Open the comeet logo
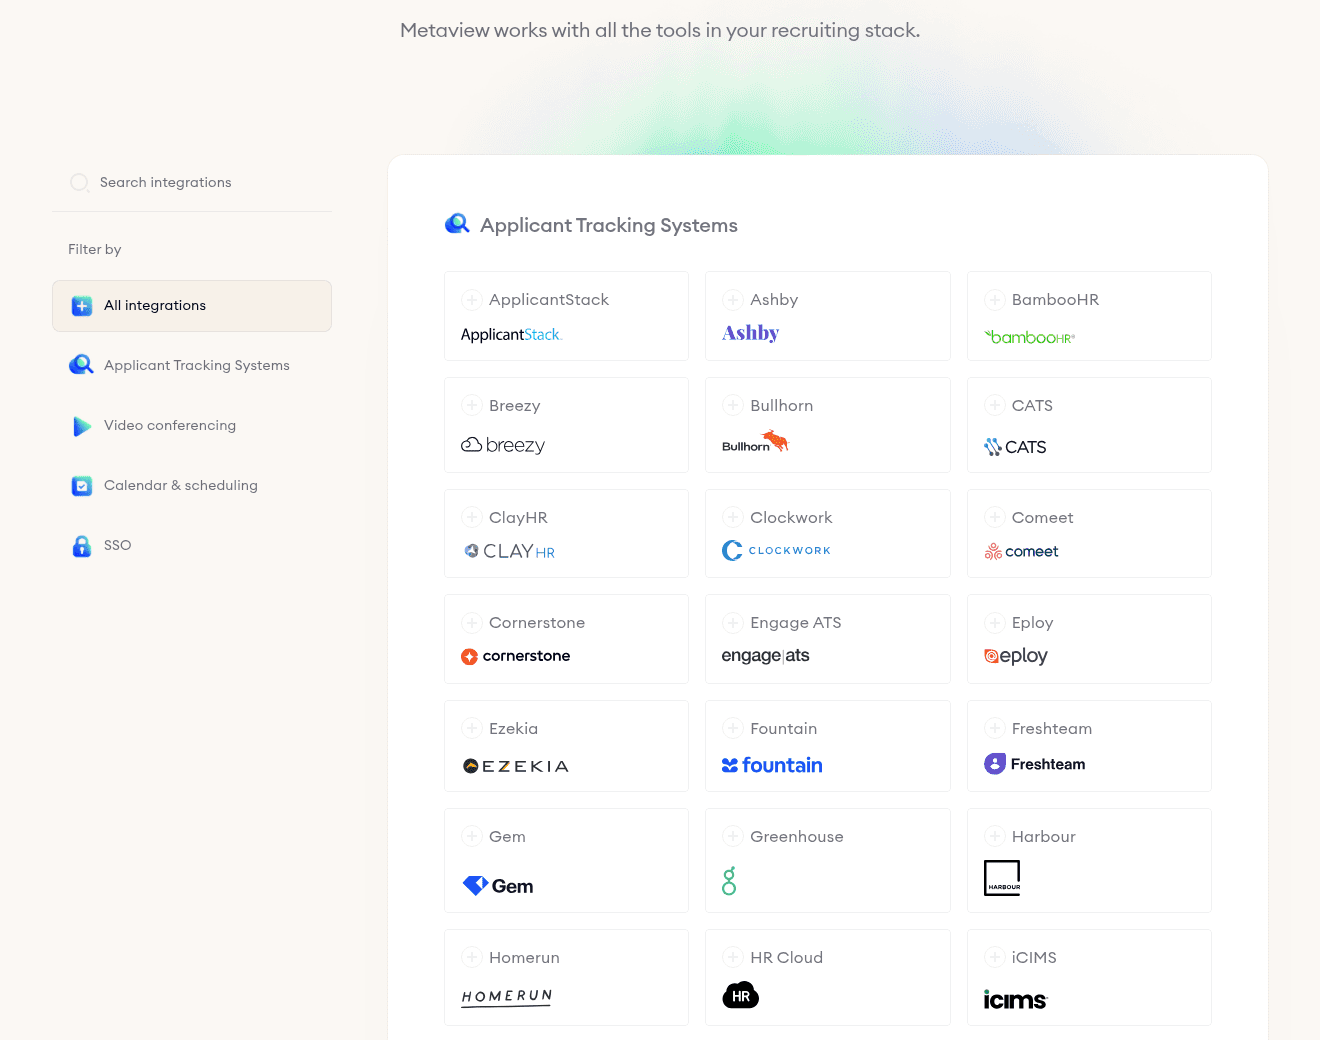The image size is (1320, 1040). coord(1021,552)
